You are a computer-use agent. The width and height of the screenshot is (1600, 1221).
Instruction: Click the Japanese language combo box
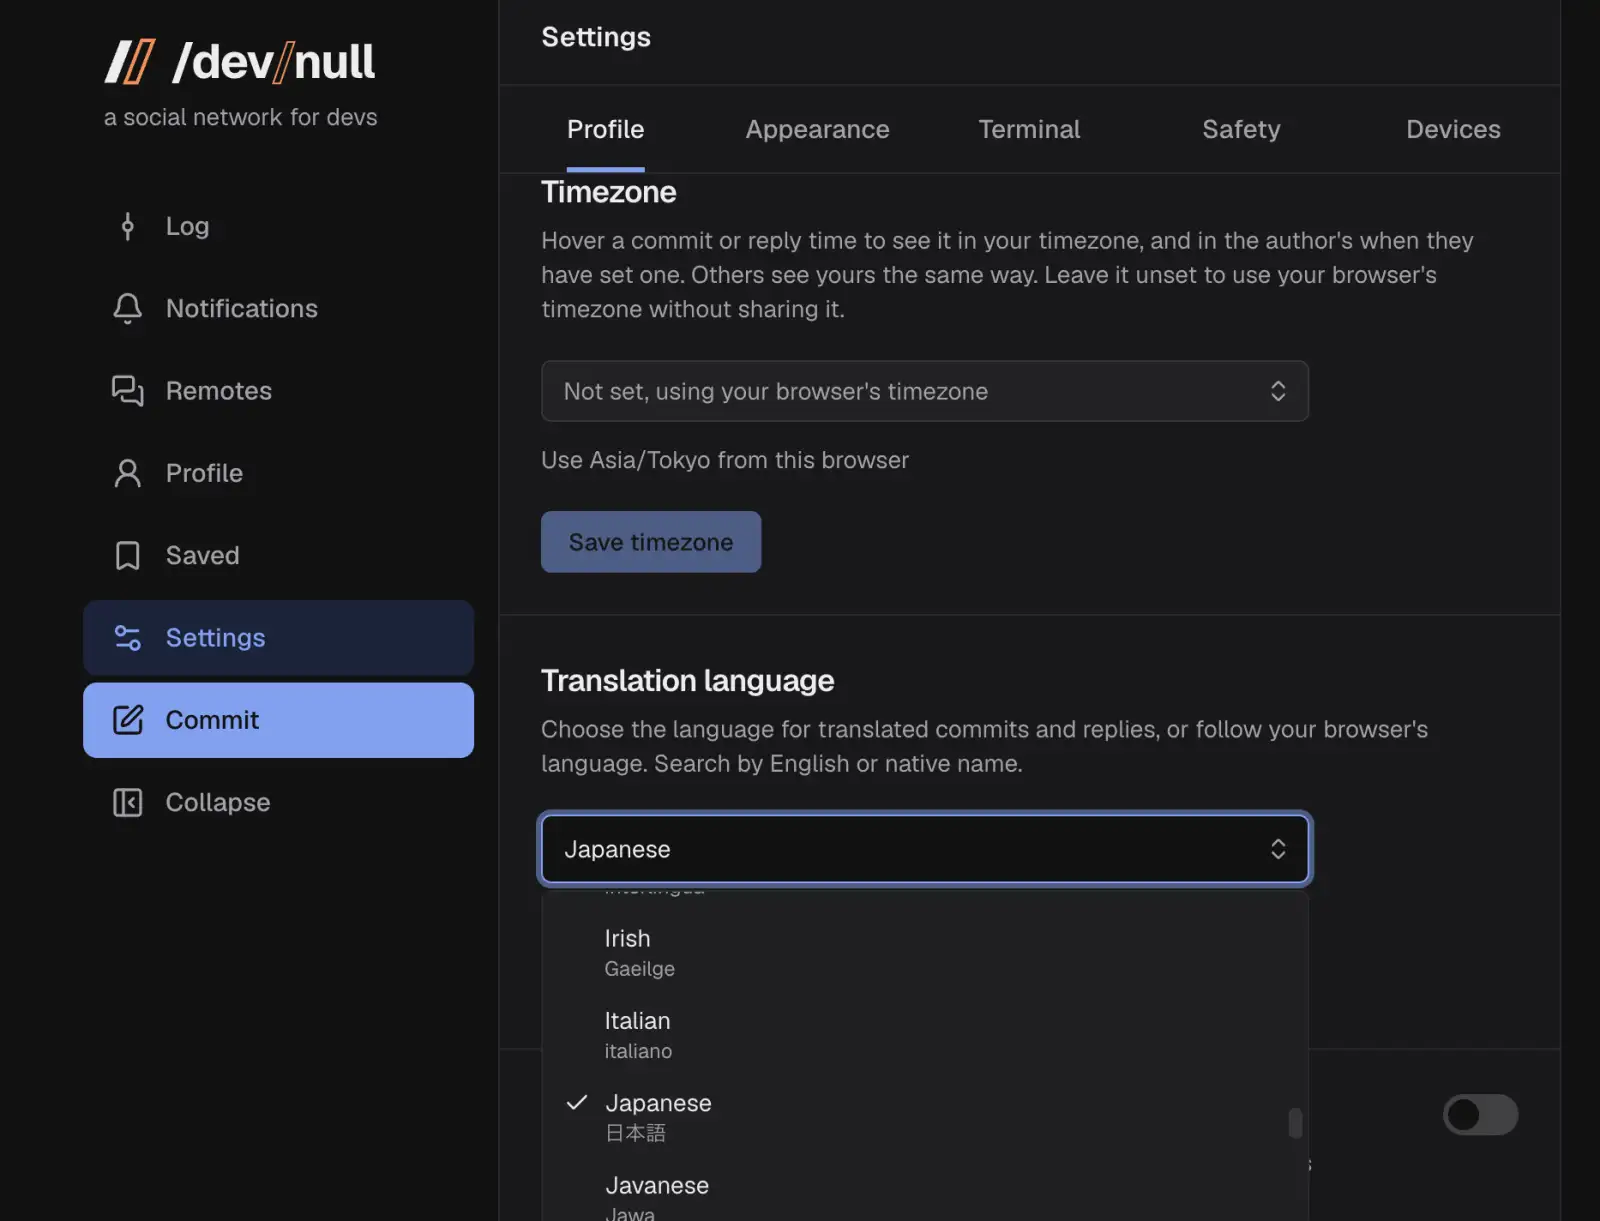925,849
